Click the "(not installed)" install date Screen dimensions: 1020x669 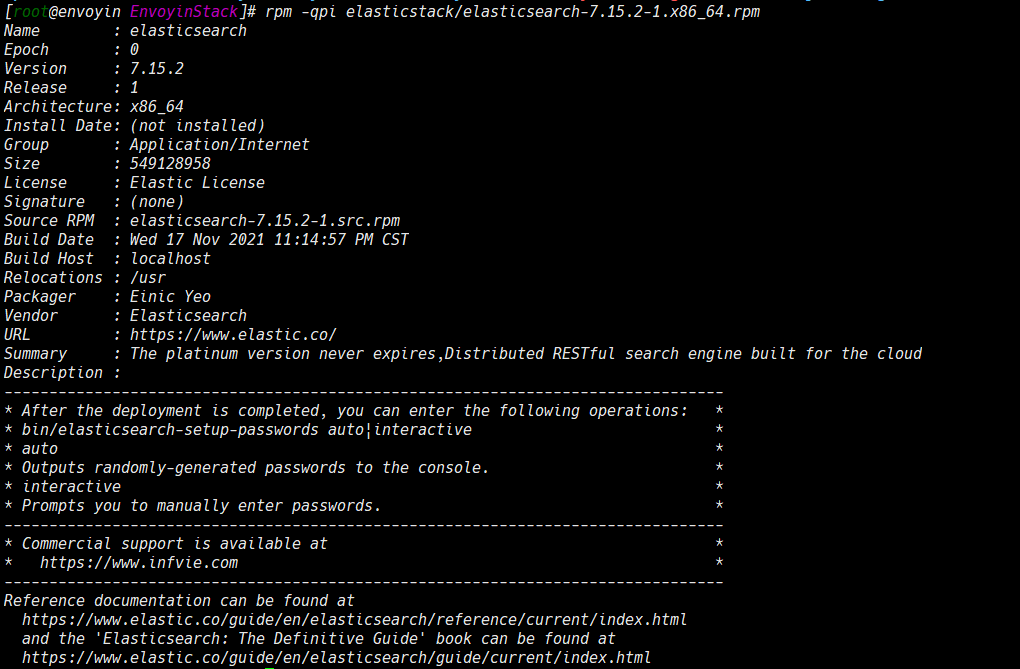tap(197, 125)
